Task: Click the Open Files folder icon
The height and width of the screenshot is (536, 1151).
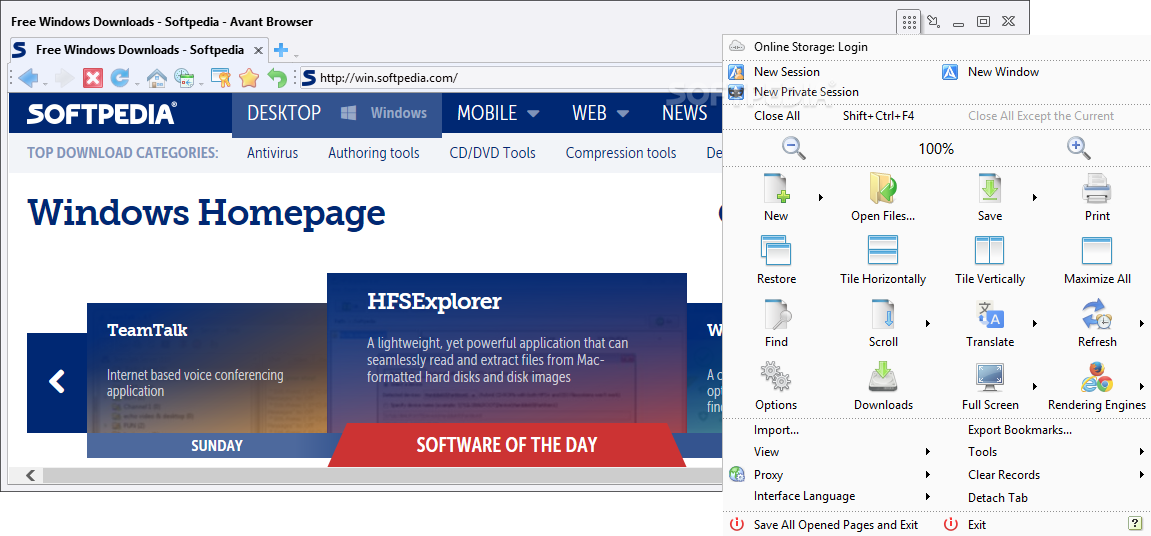Action: tap(883, 188)
